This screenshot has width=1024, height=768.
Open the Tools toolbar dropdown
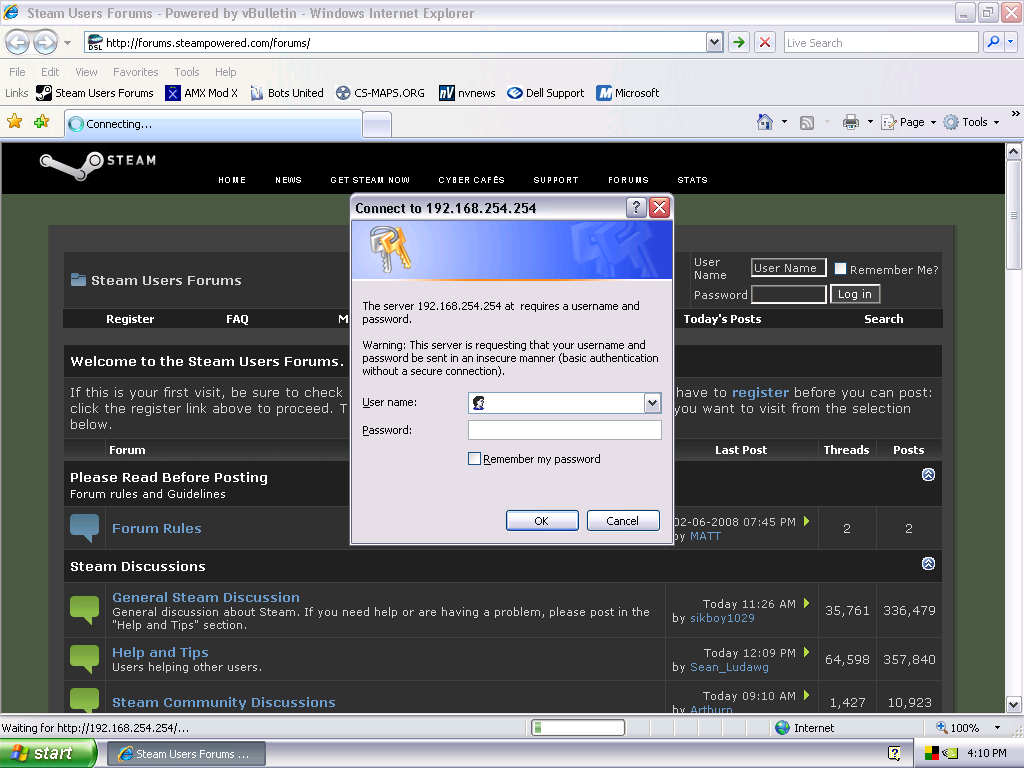click(x=972, y=122)
